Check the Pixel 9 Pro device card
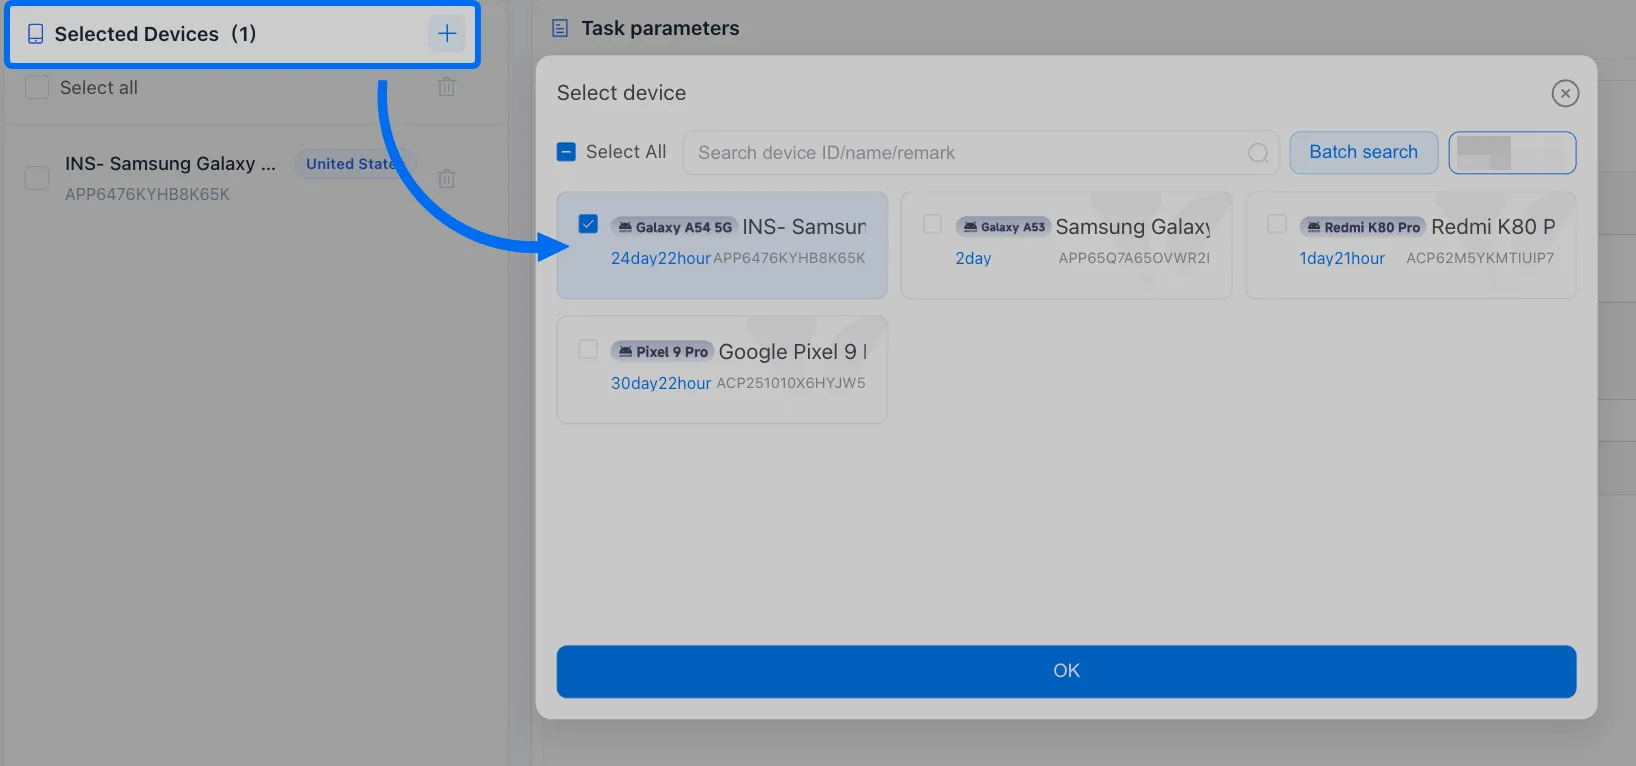 (588, 349)
